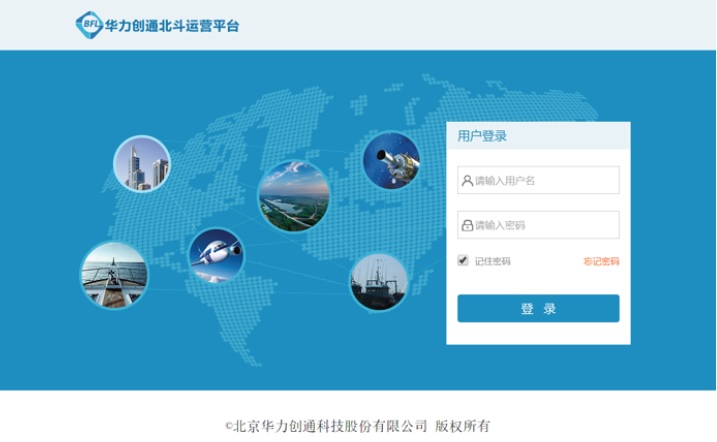Click the 华力创通北斗运营平台 header title

[x=172, y=26]
